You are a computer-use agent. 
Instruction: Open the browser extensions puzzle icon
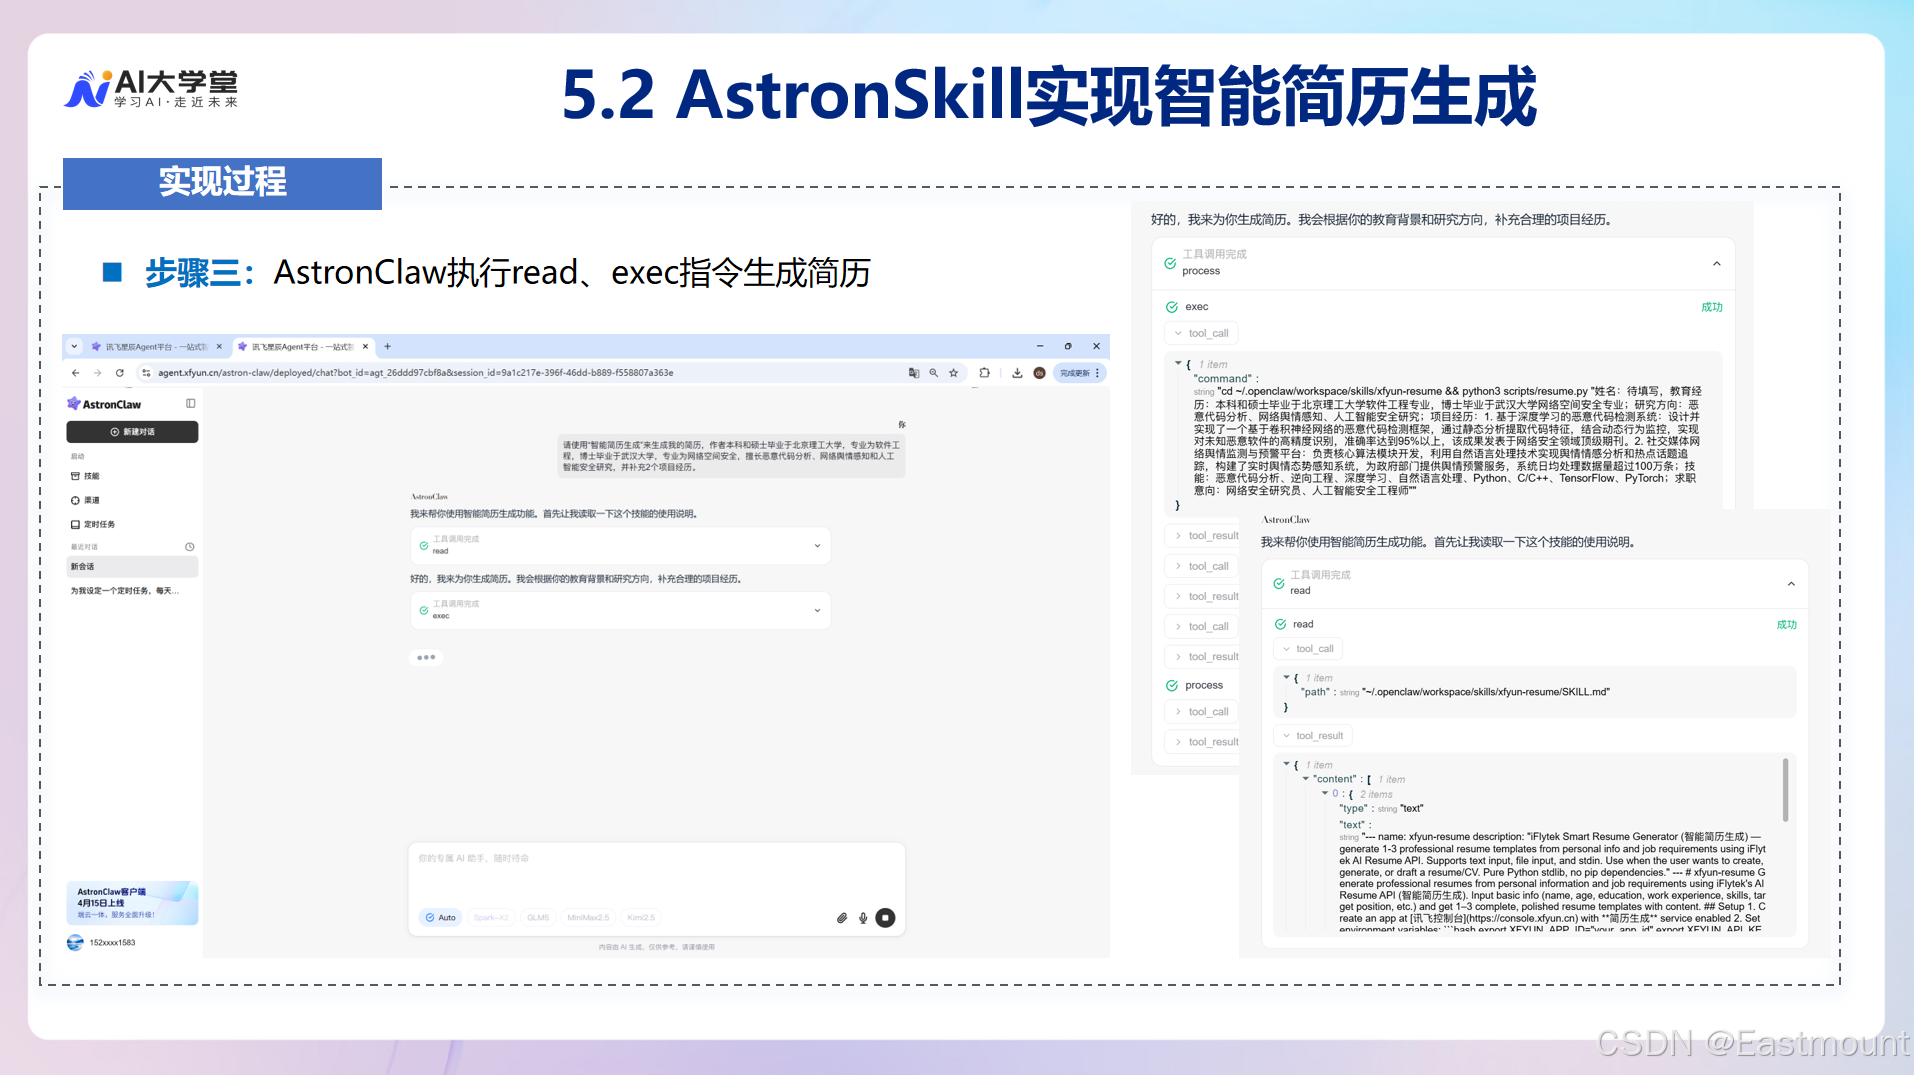coord(985,373)
